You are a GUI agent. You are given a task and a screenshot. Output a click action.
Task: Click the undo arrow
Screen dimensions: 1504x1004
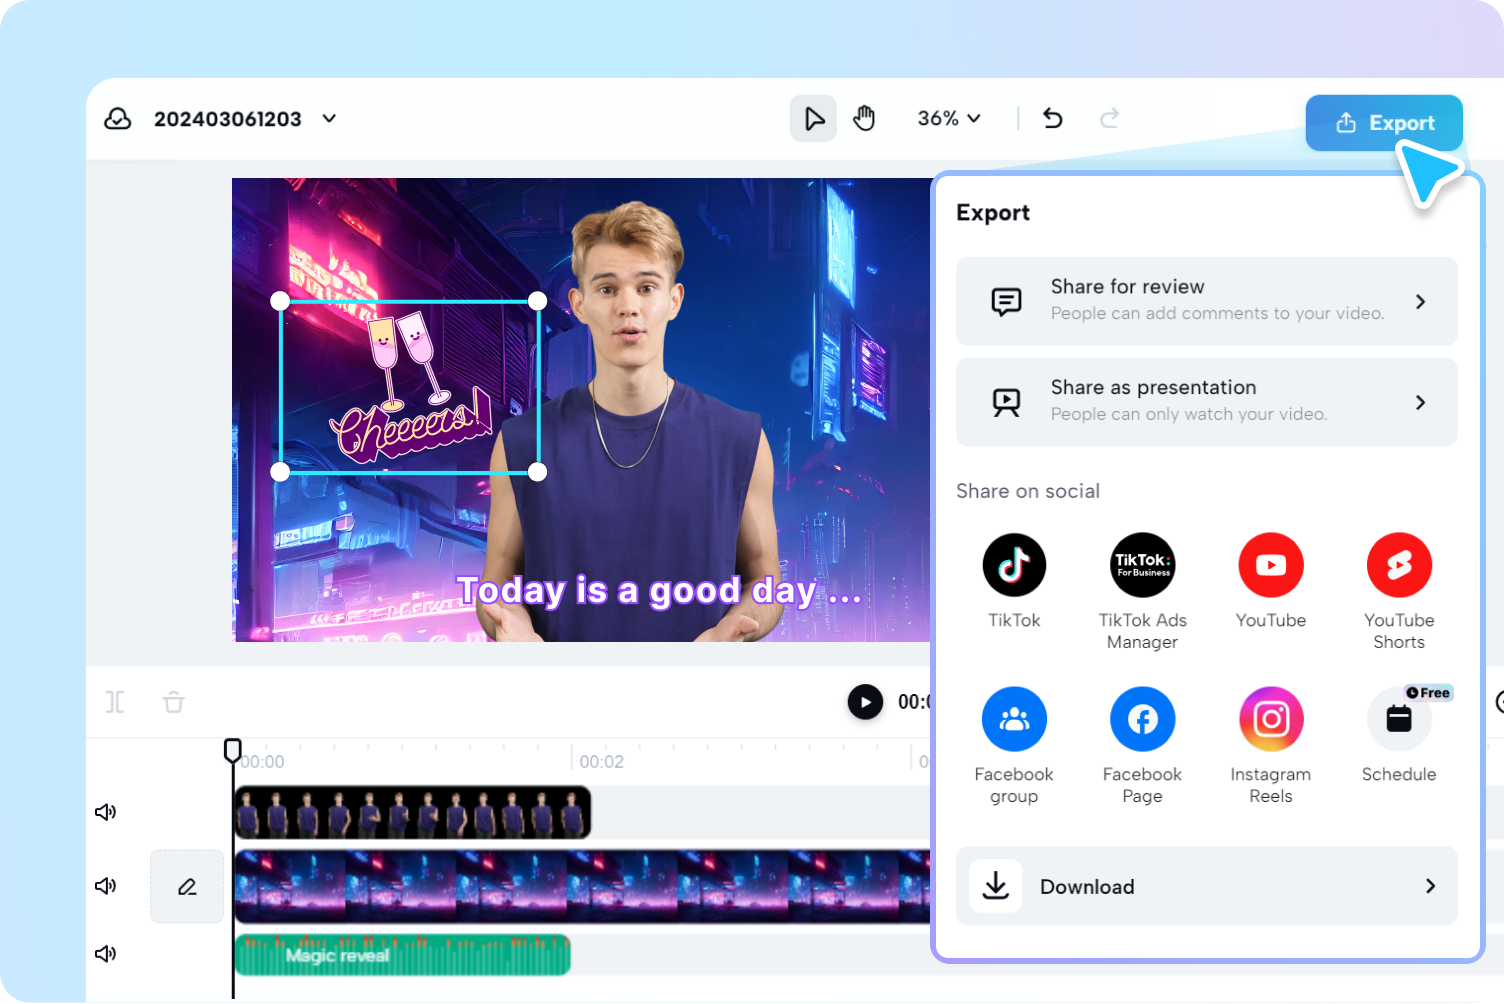pos(1052,119)
